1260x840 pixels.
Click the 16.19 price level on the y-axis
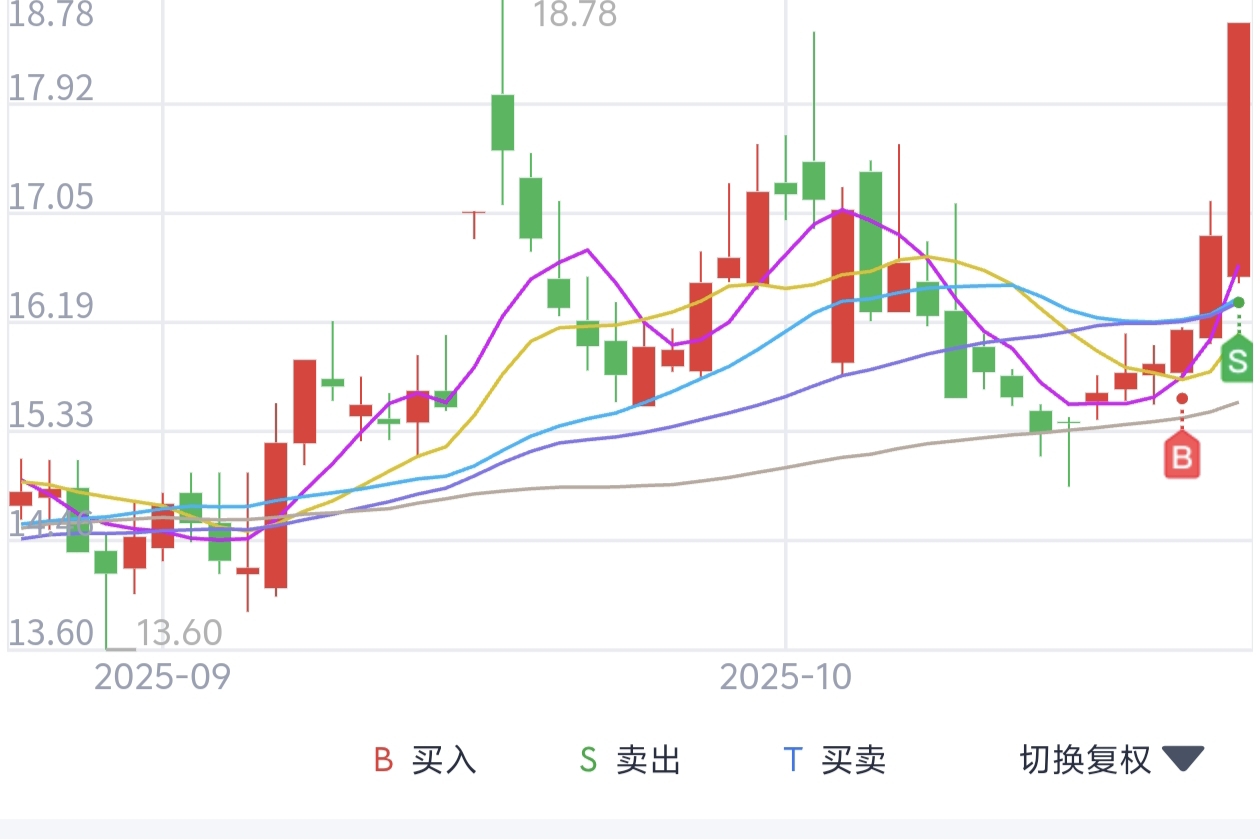pyautogui.click(x=51, y=306)
